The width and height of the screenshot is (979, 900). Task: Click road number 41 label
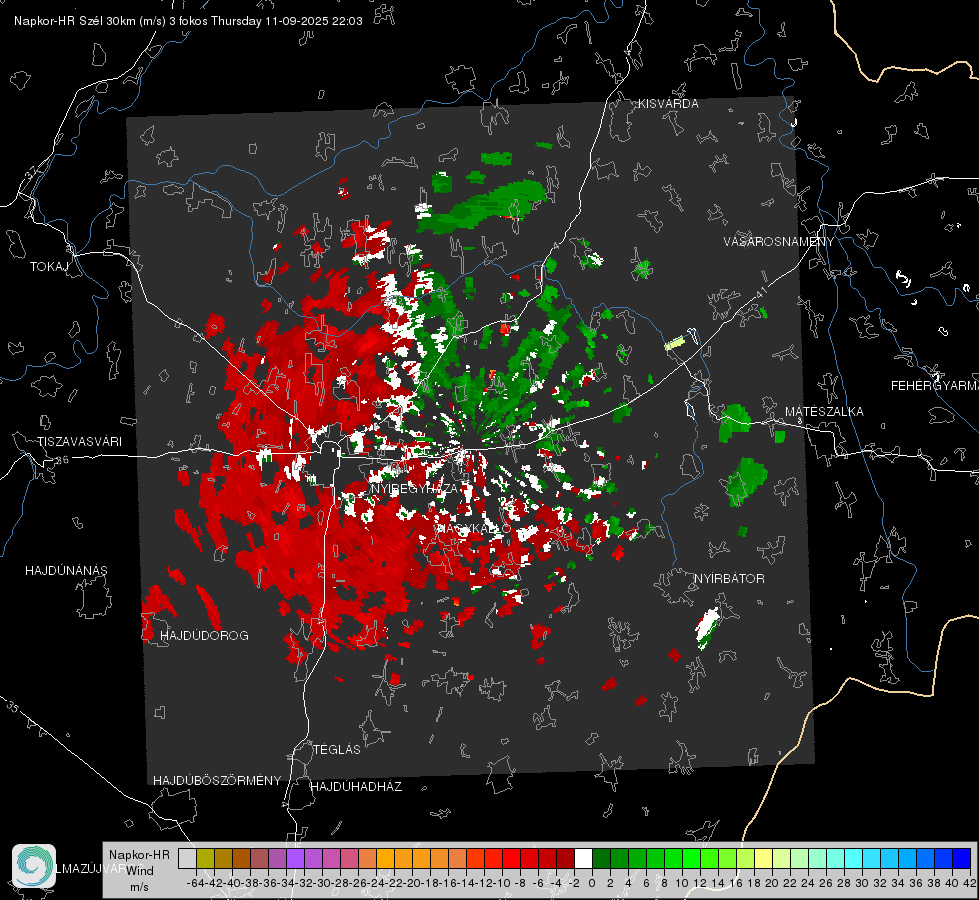coord(760,292)
